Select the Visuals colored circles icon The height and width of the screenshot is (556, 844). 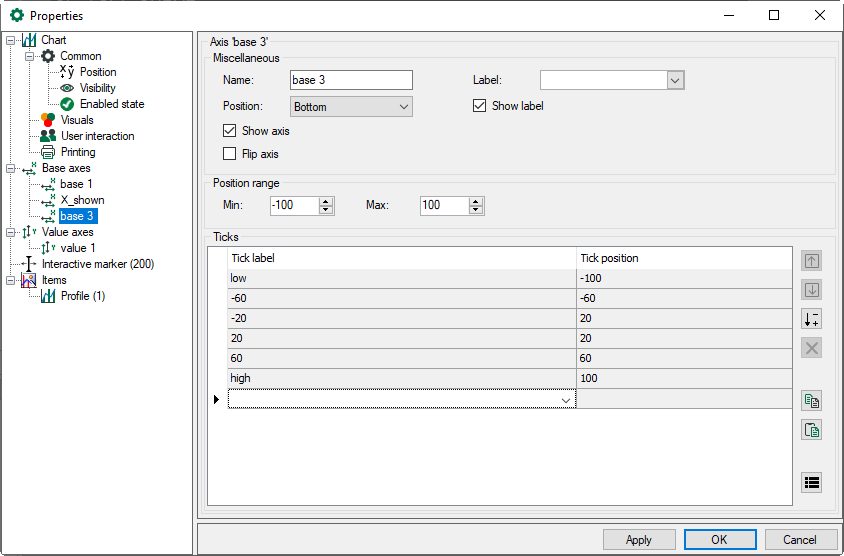[48, 120]
